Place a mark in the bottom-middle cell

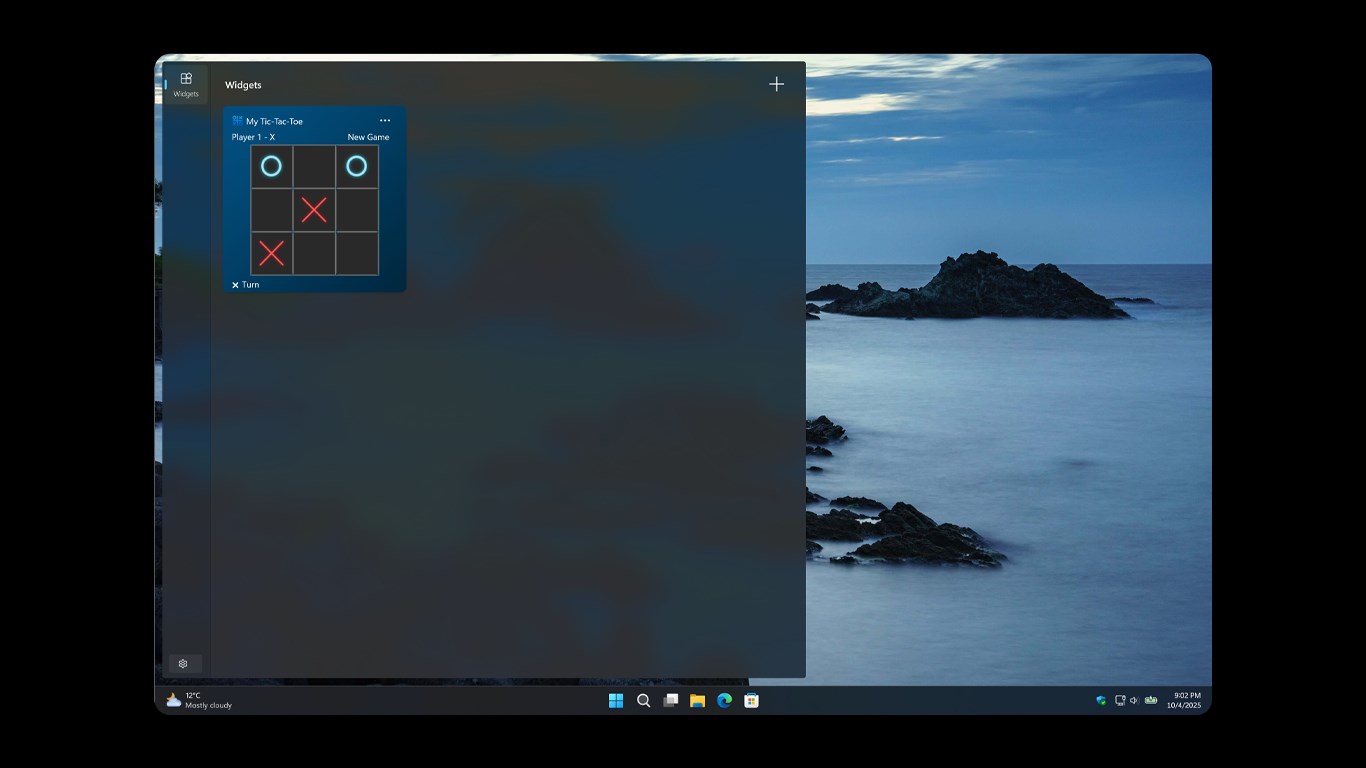(314, 253)
